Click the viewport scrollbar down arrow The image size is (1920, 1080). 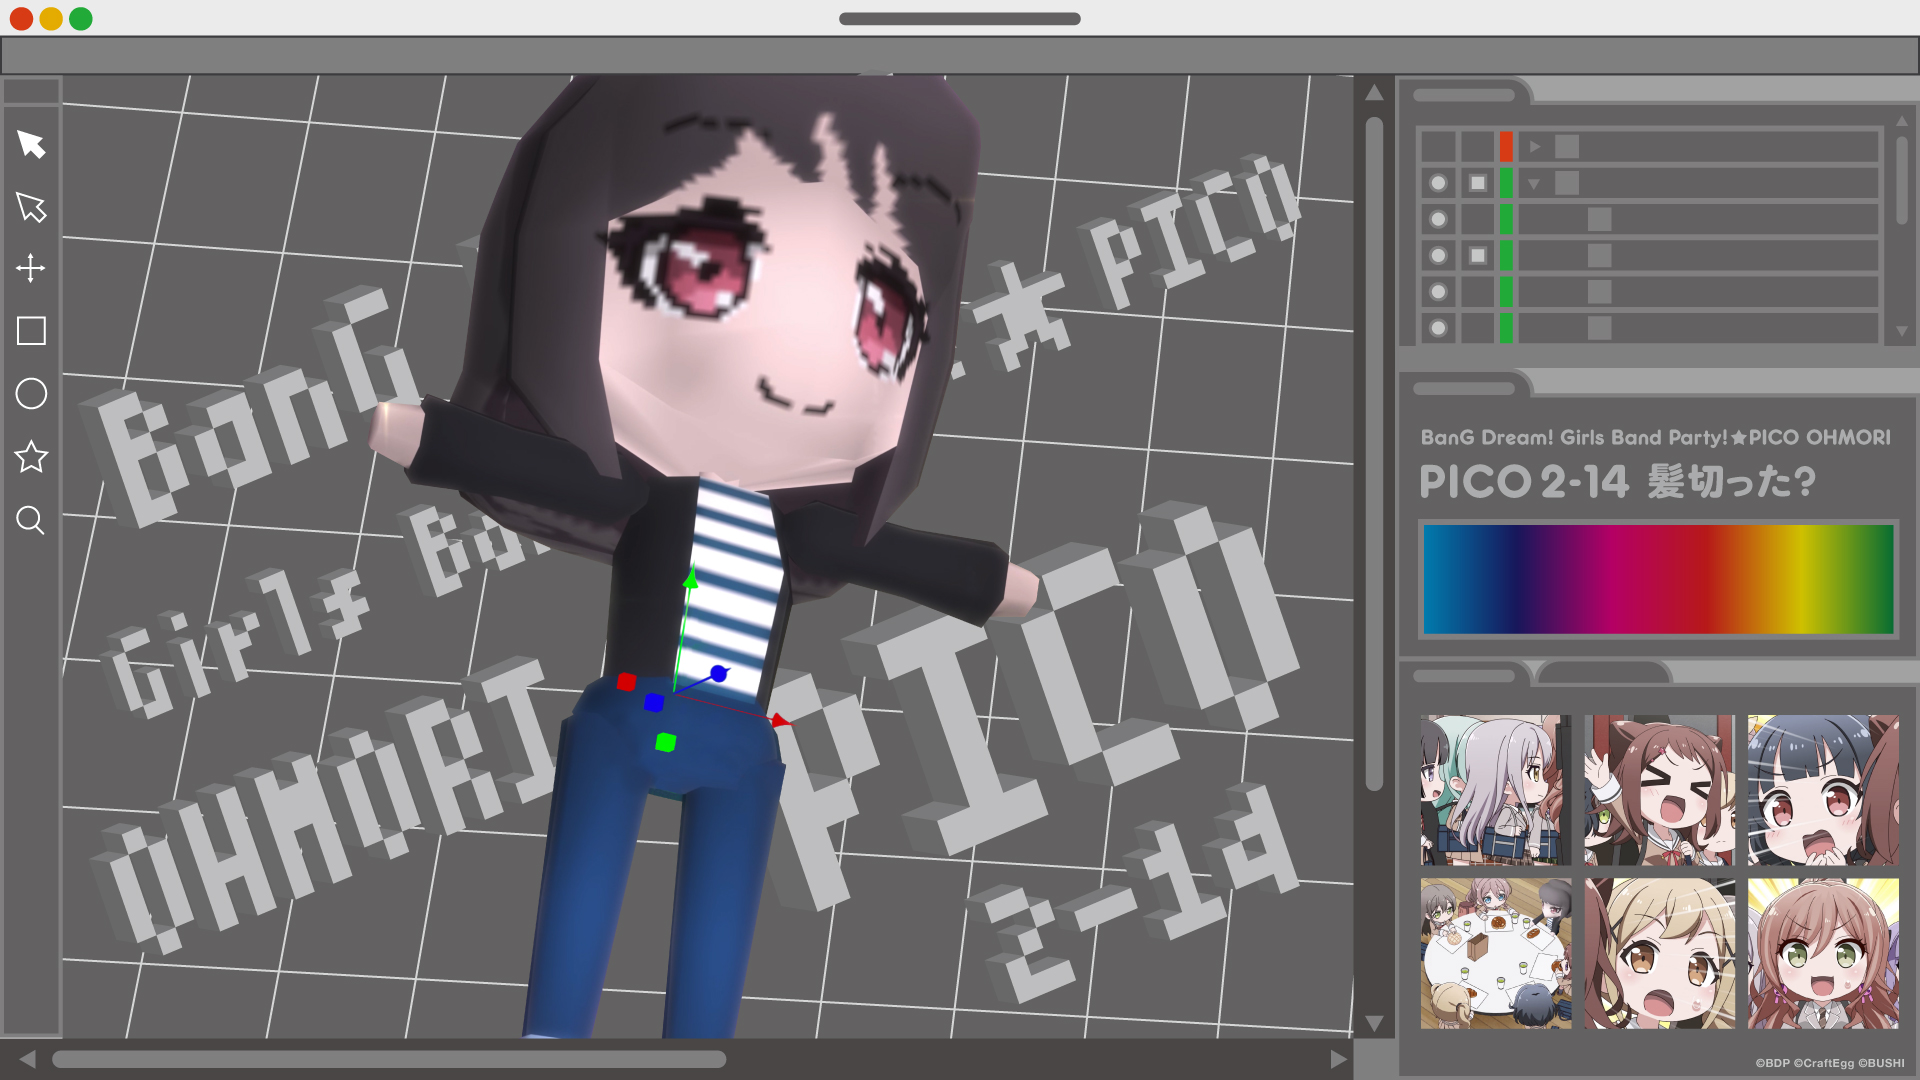[1374, 1024]
